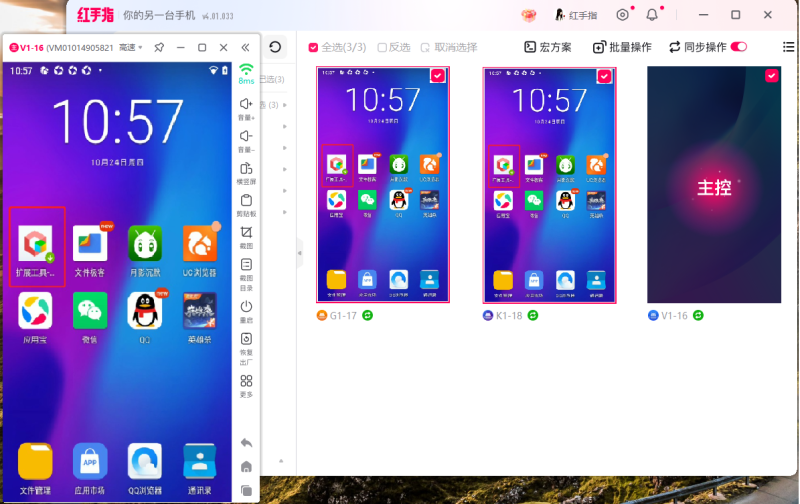Click the 同步操作 label
Screen dimensions: 800x504
(705, 47)
